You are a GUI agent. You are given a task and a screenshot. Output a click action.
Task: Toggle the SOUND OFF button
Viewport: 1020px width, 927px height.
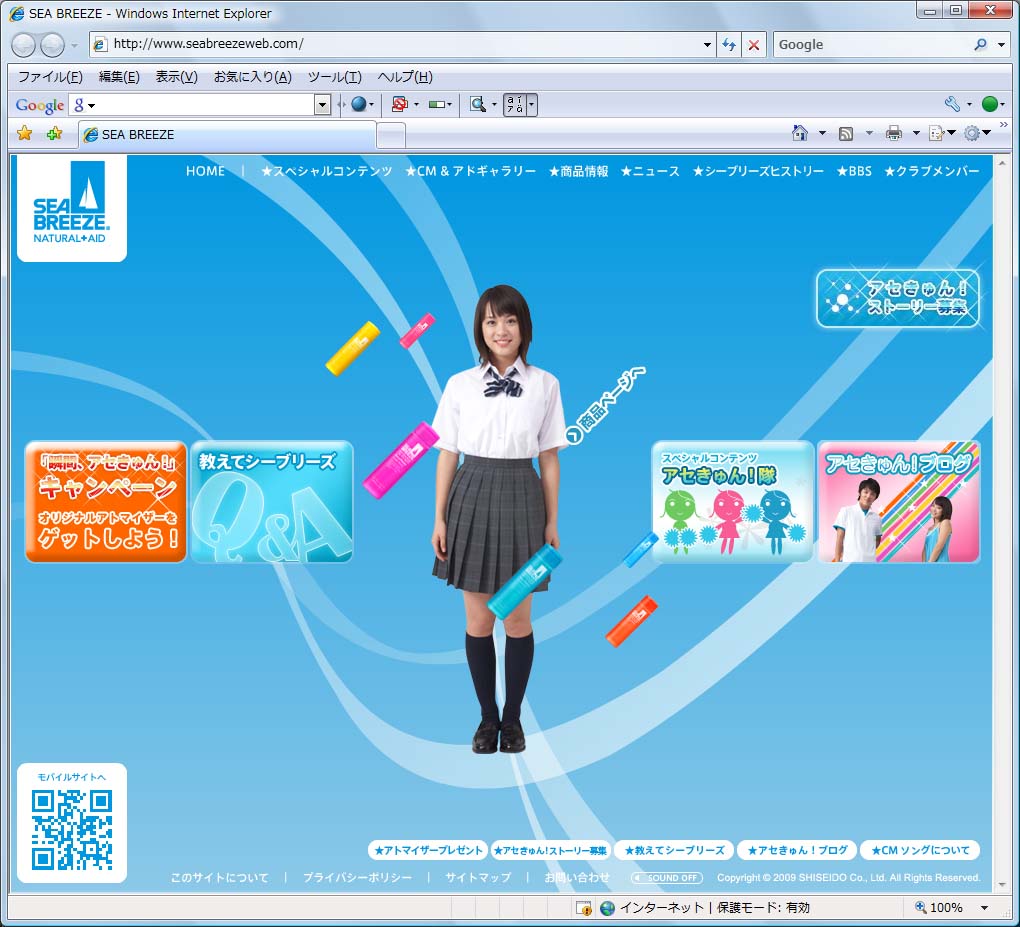click(x=667, y=878)
